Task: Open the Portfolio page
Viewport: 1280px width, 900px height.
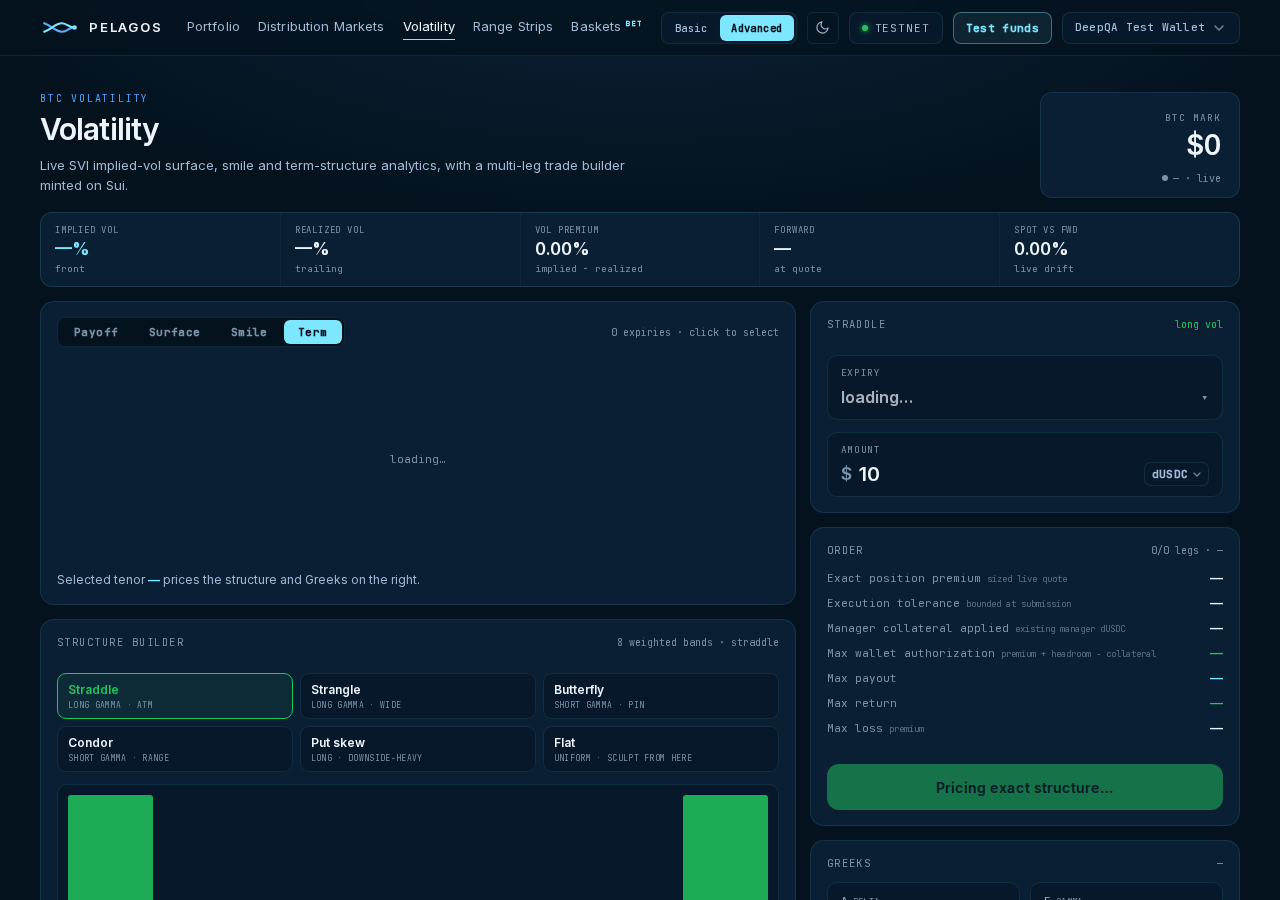Action: (213, 27)
